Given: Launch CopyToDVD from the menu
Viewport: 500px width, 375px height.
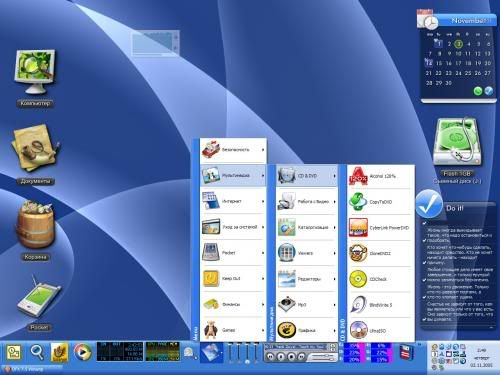Looking at the screenshot, I should (381, 202).
